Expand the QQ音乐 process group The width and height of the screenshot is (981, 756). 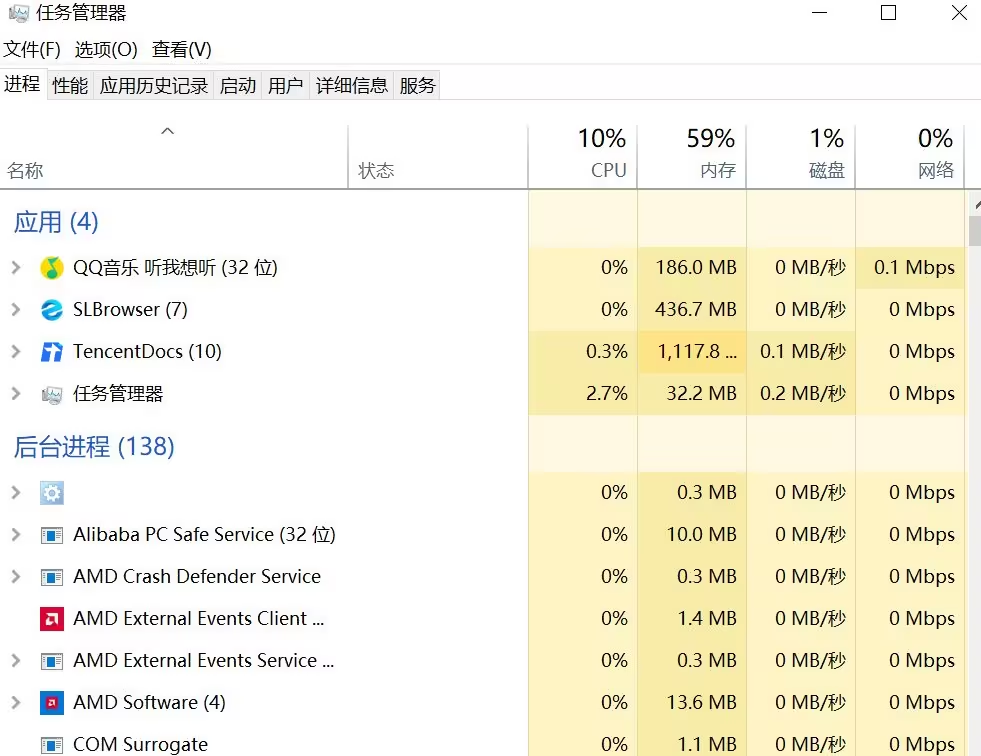15,268
